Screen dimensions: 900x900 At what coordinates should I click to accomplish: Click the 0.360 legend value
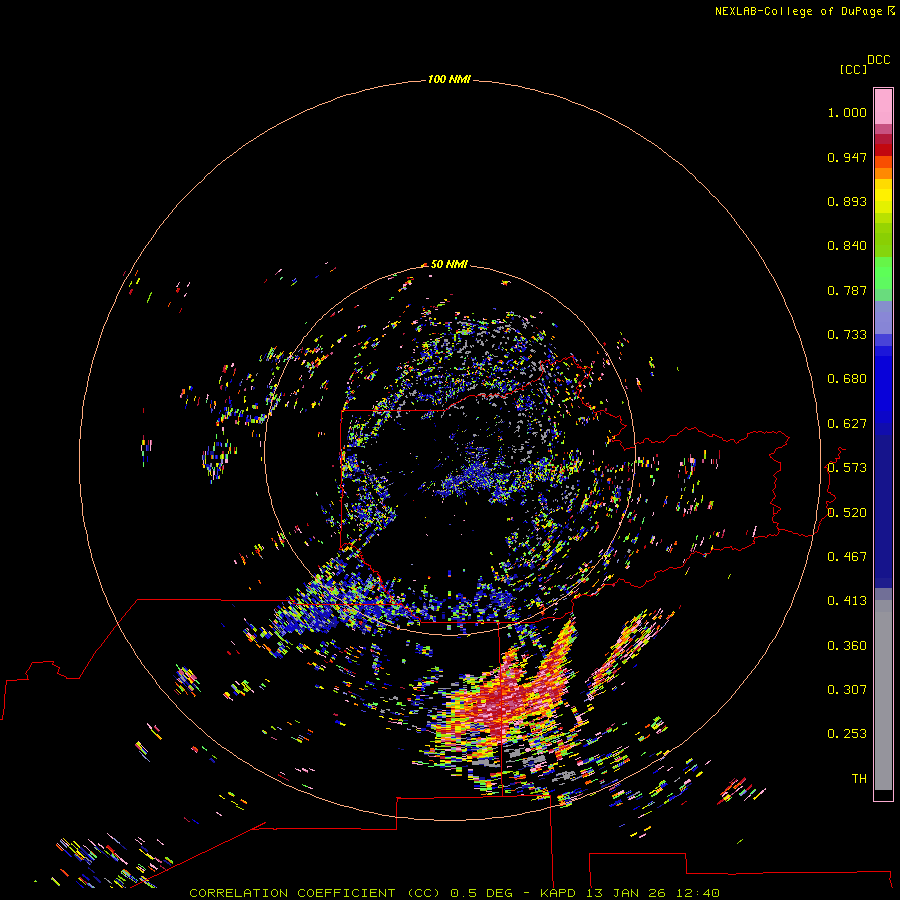click(x=847, y=646)
